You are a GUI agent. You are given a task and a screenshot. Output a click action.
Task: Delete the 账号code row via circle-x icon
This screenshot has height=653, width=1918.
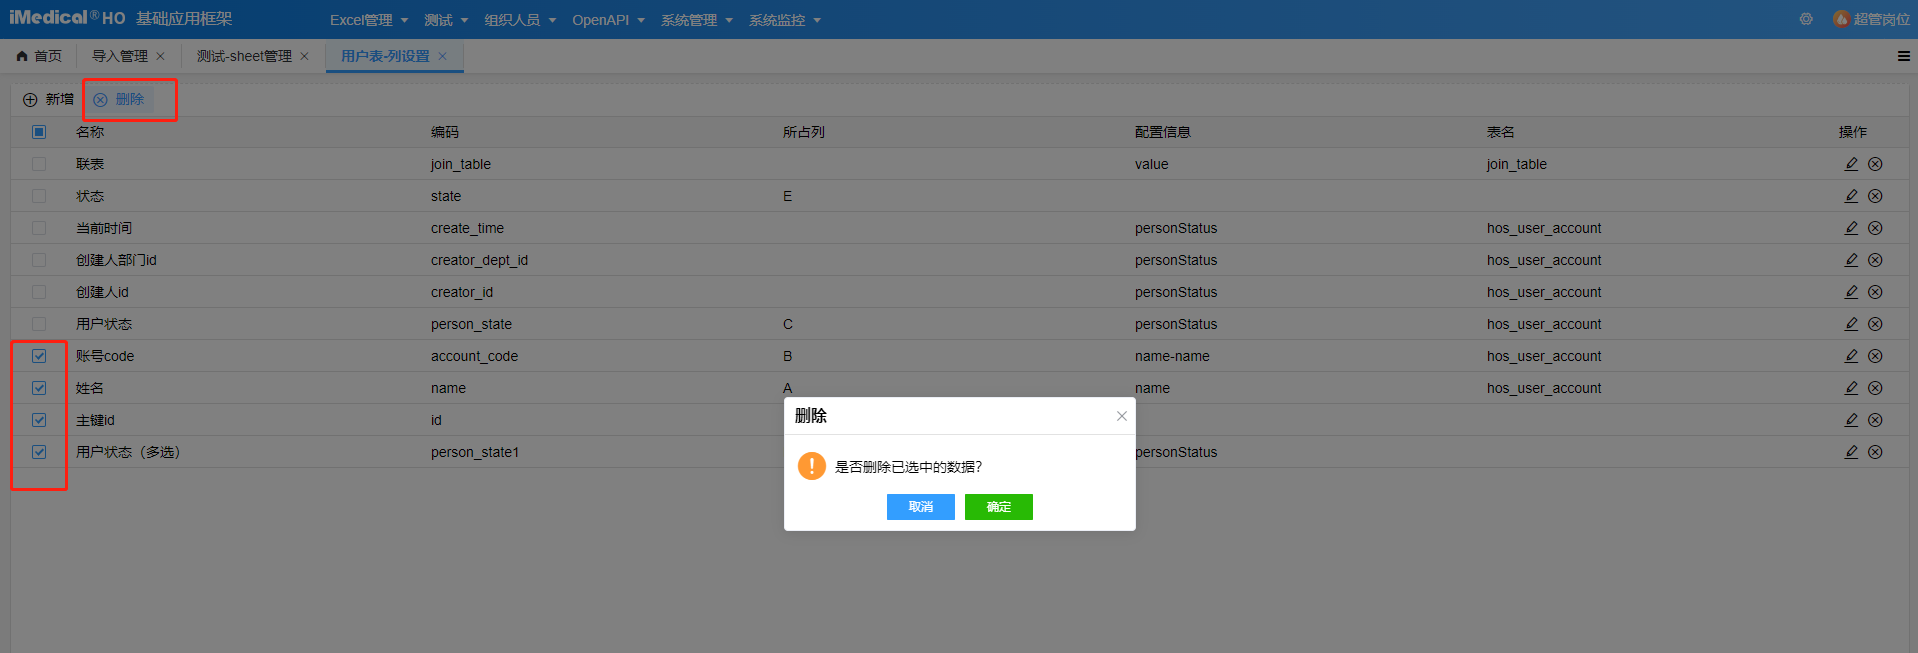tap(1875, 356)
